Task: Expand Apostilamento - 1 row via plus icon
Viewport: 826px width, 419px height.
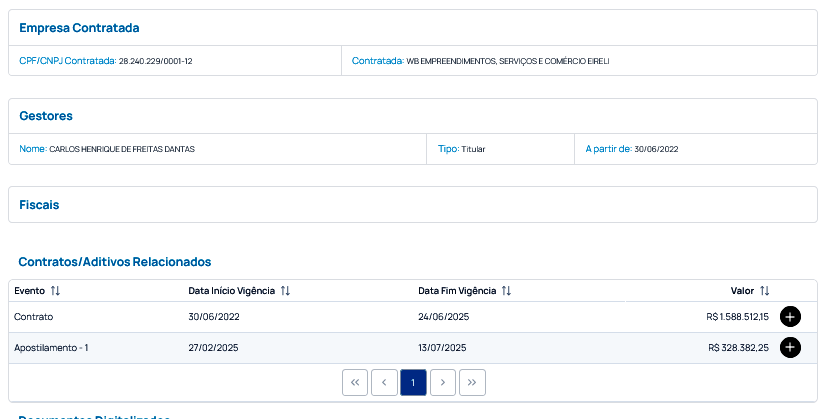Action: pyautogui.click(x=790, y=348)
